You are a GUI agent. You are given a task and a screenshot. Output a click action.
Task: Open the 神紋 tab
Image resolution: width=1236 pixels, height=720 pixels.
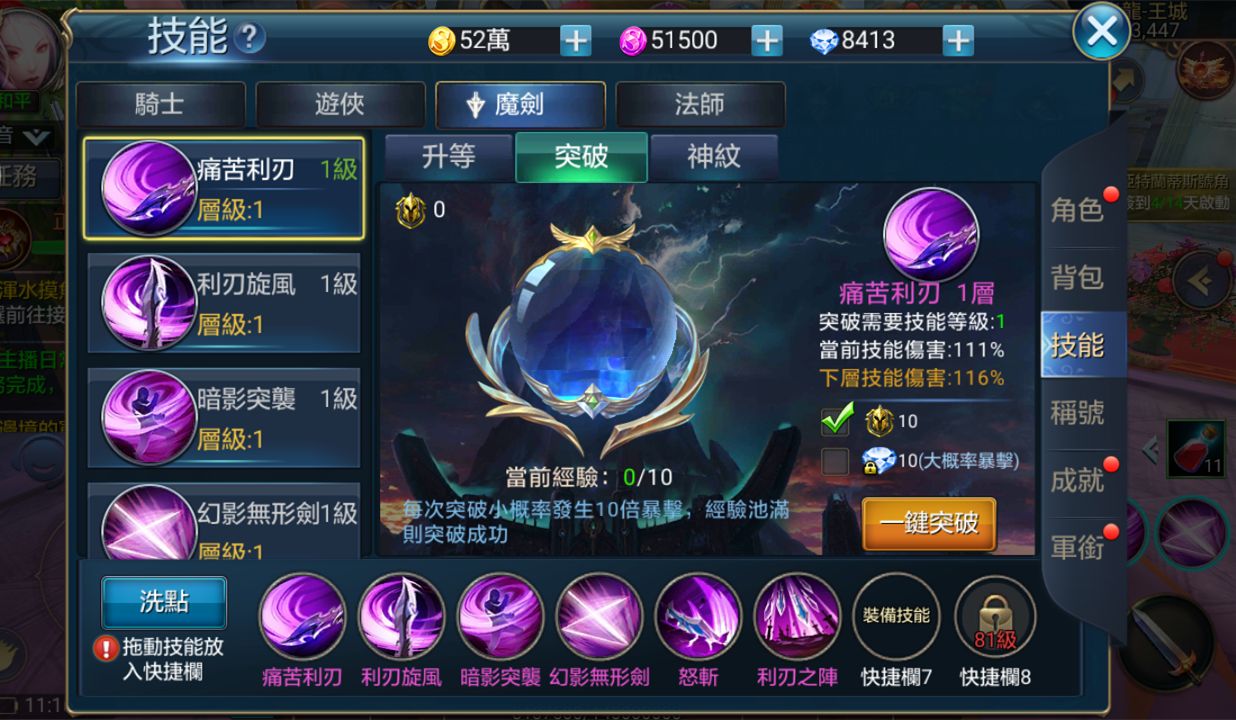[714, 157]
